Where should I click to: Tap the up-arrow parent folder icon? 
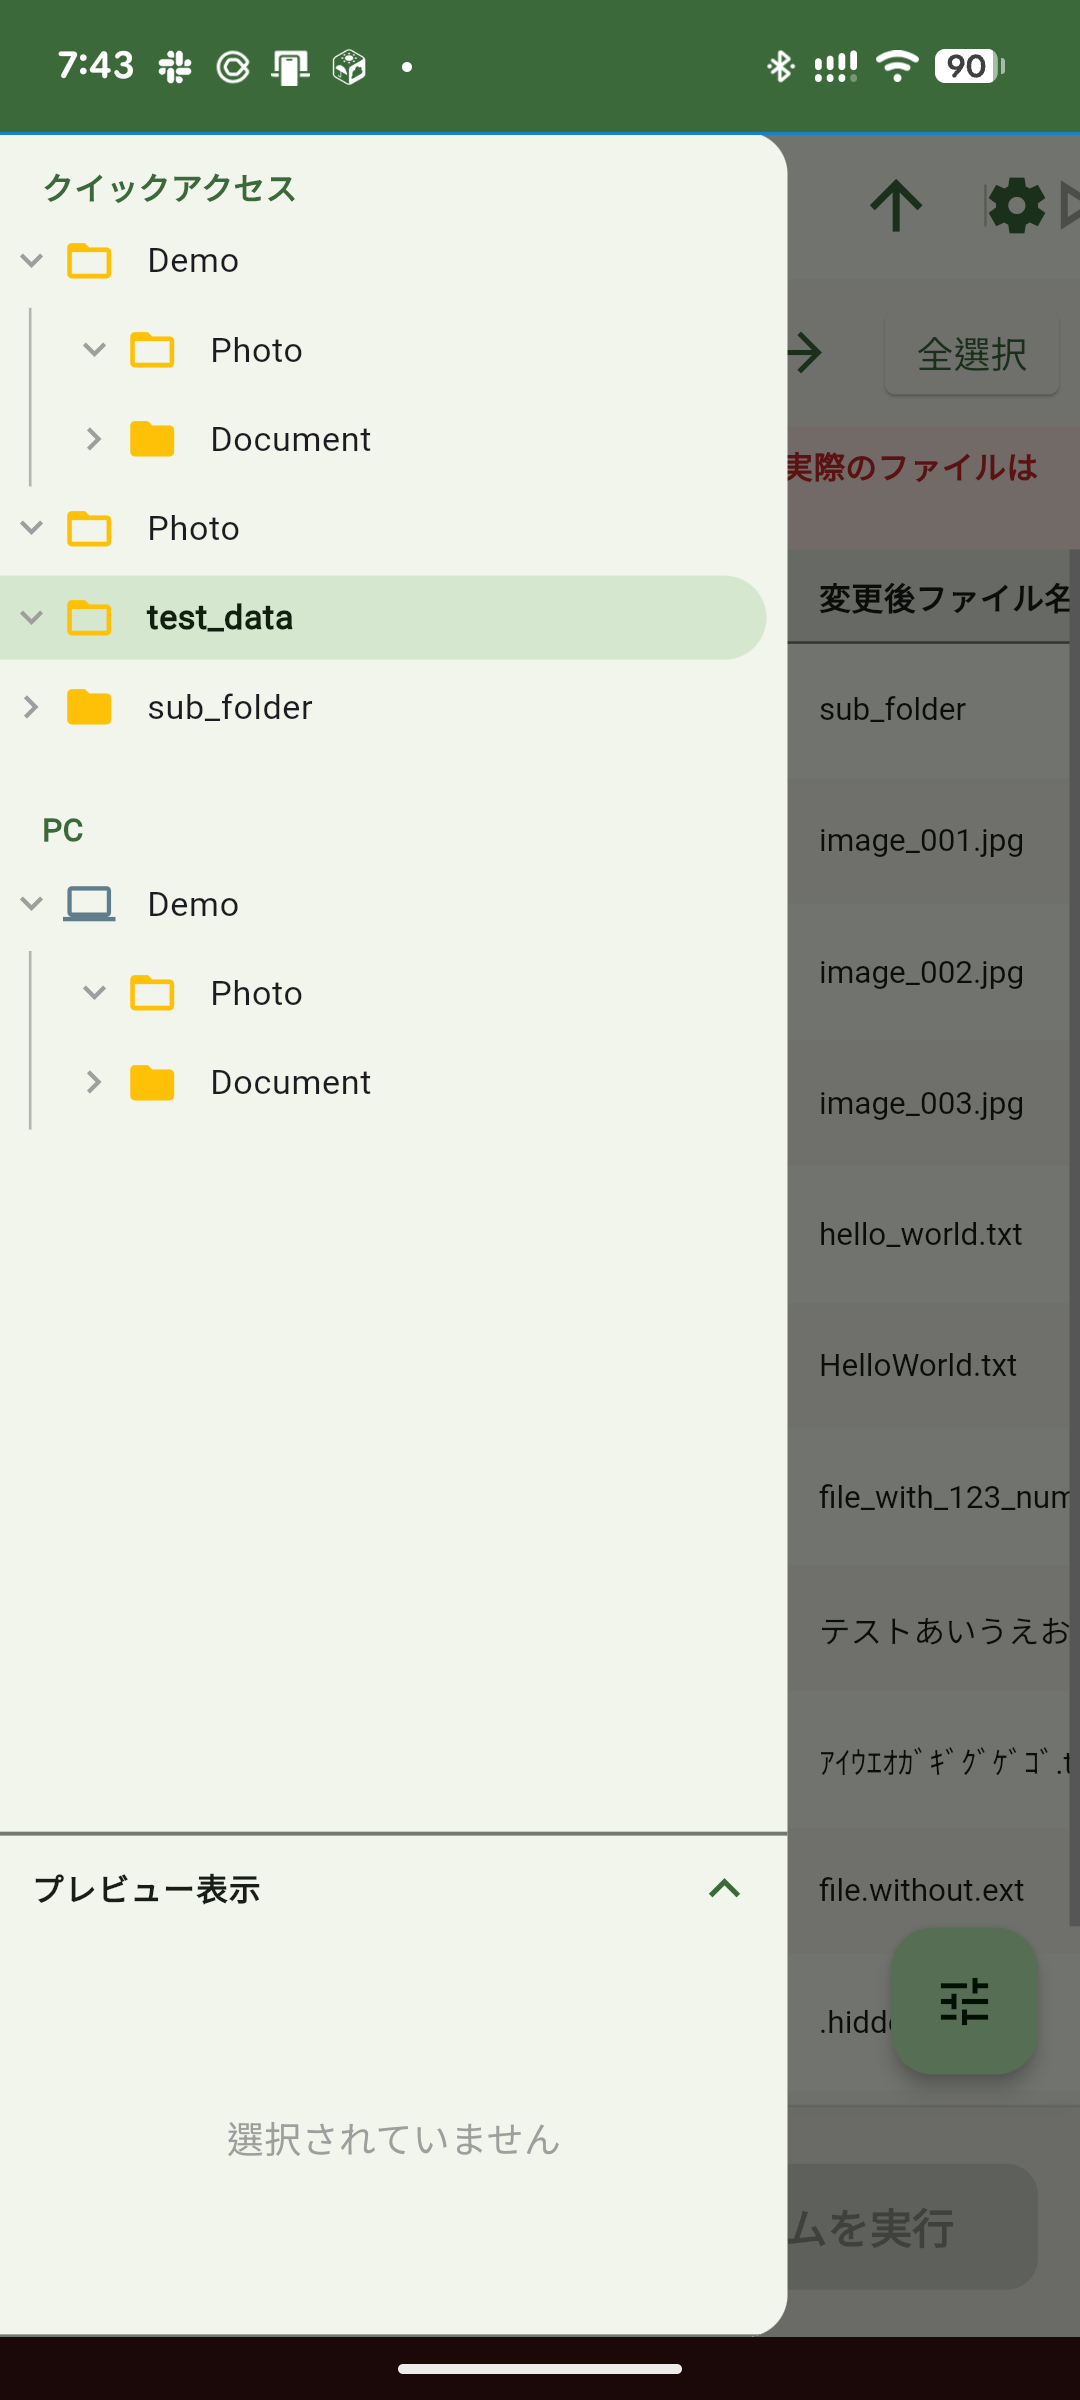coord(895,206)
